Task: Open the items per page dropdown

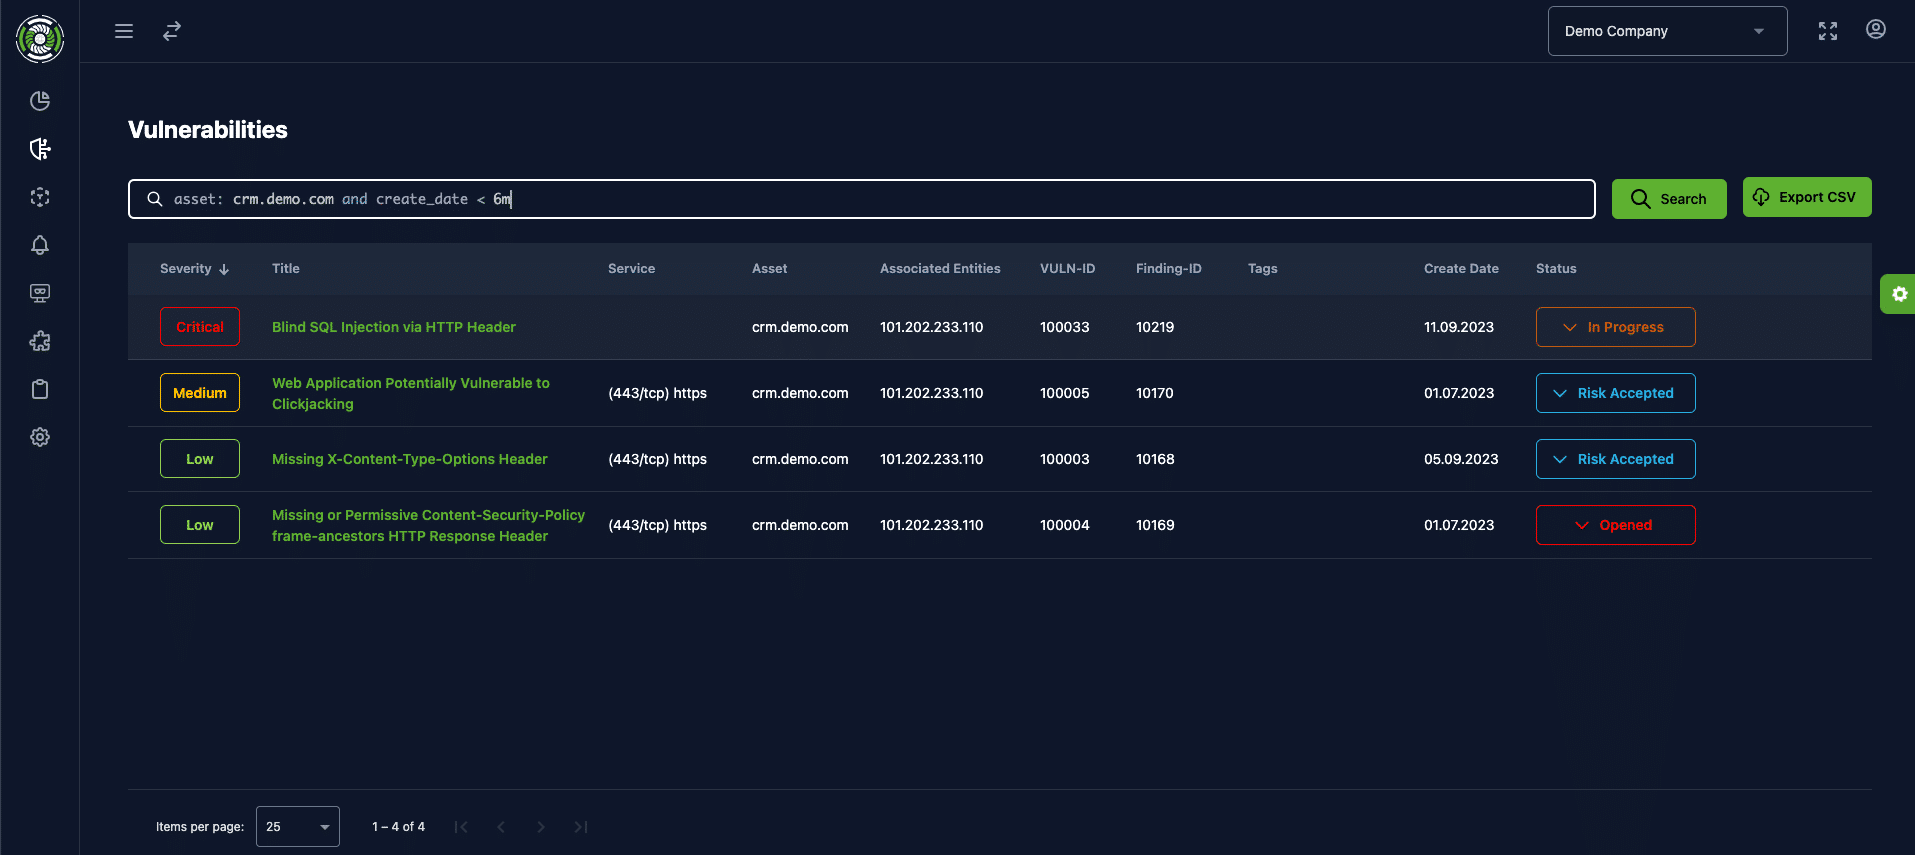Action: 298,827
